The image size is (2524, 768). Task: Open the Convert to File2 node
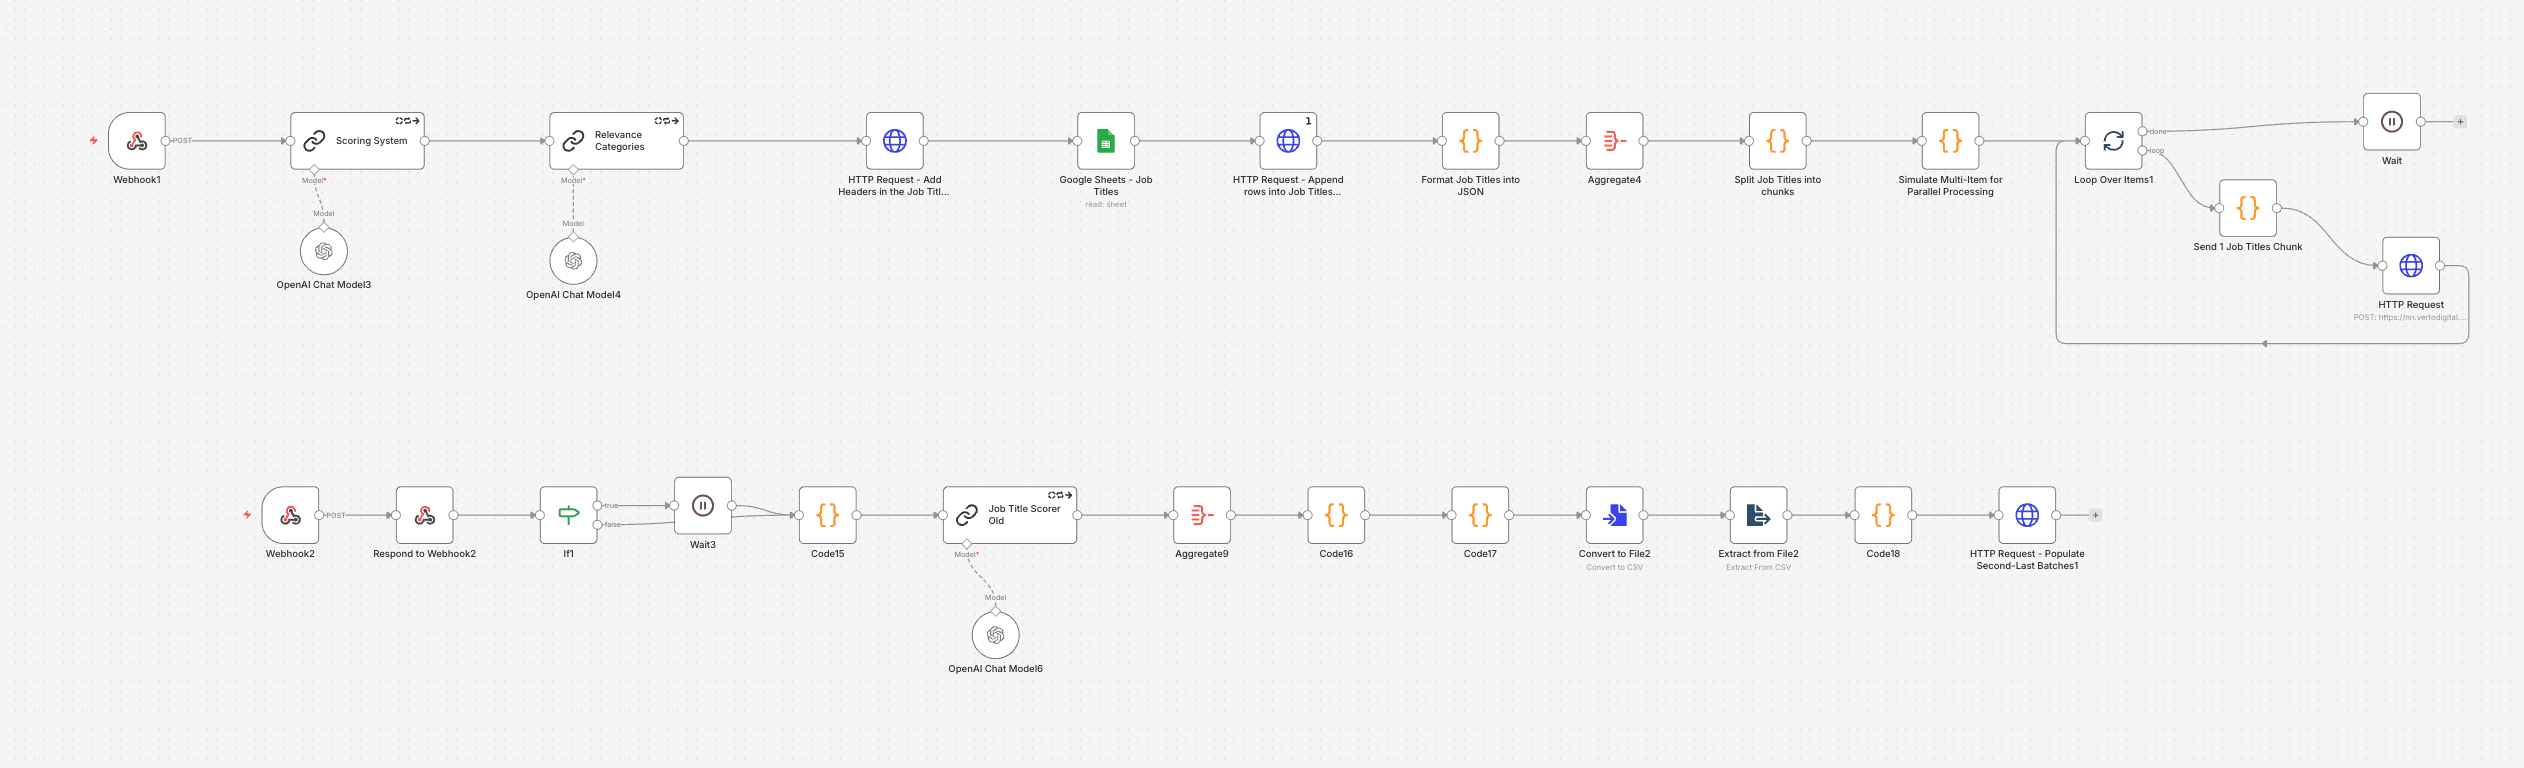pos(1614,515)
